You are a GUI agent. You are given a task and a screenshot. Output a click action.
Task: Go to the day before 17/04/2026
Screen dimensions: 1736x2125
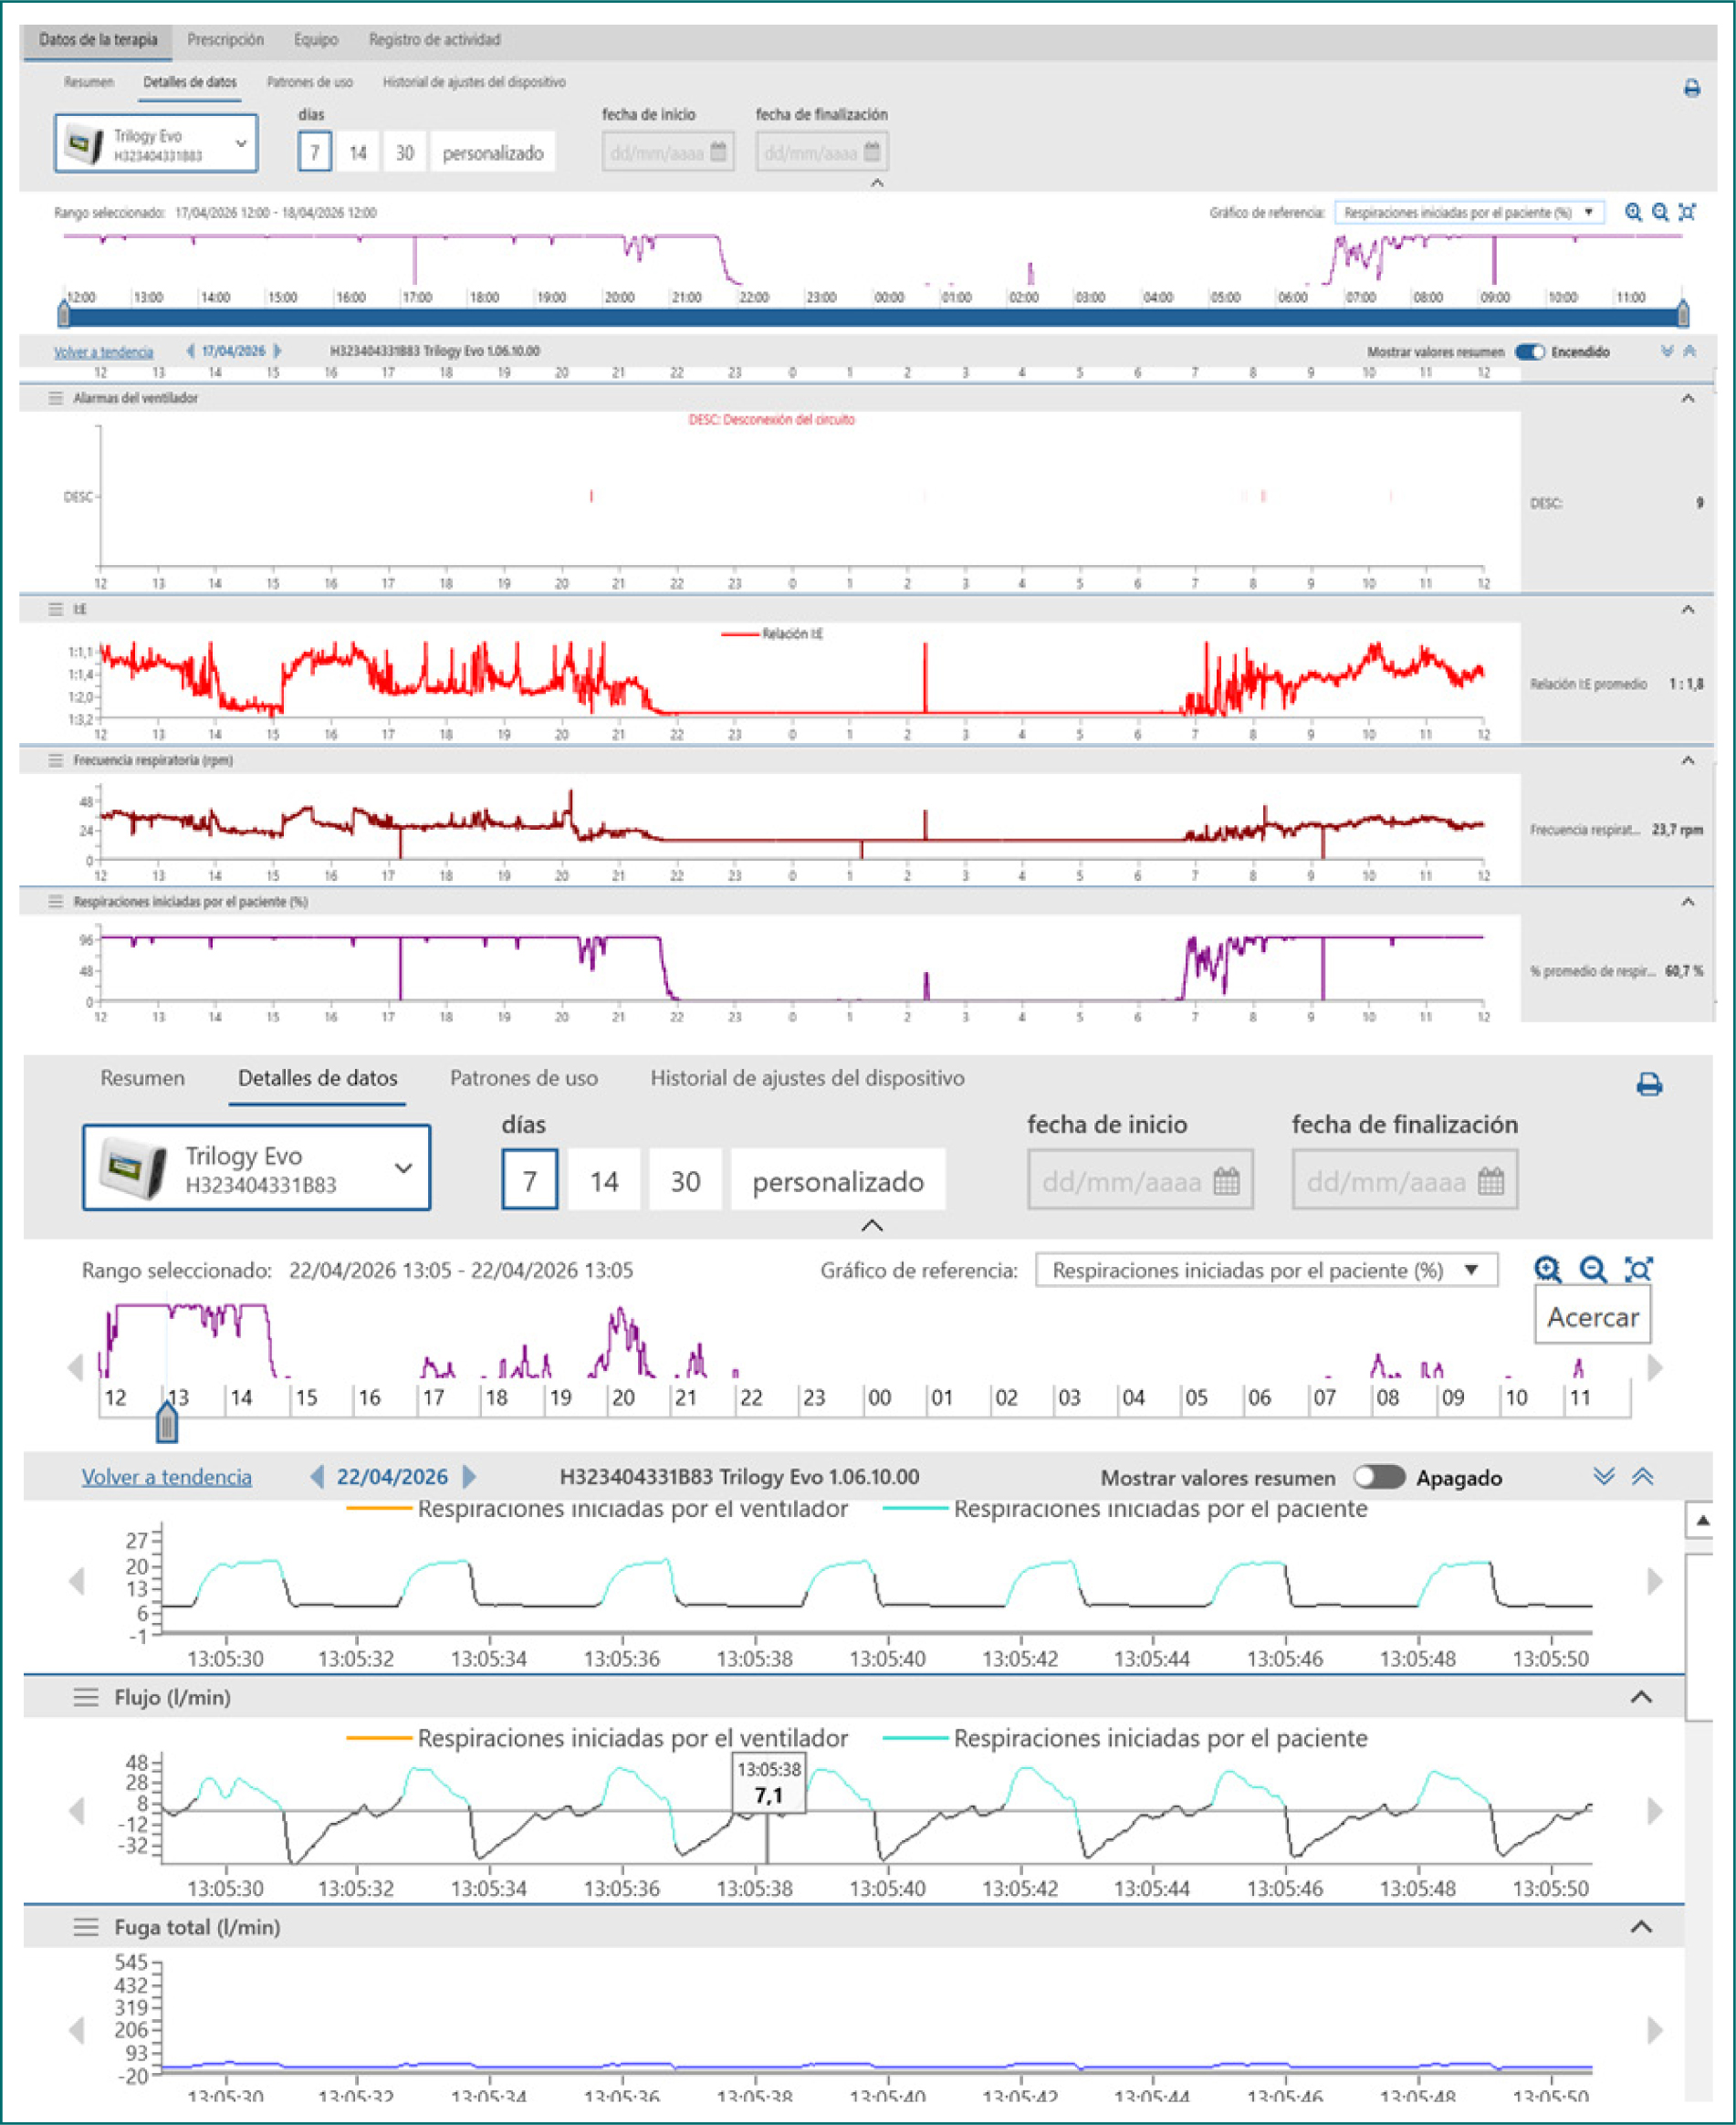point(190,351)
